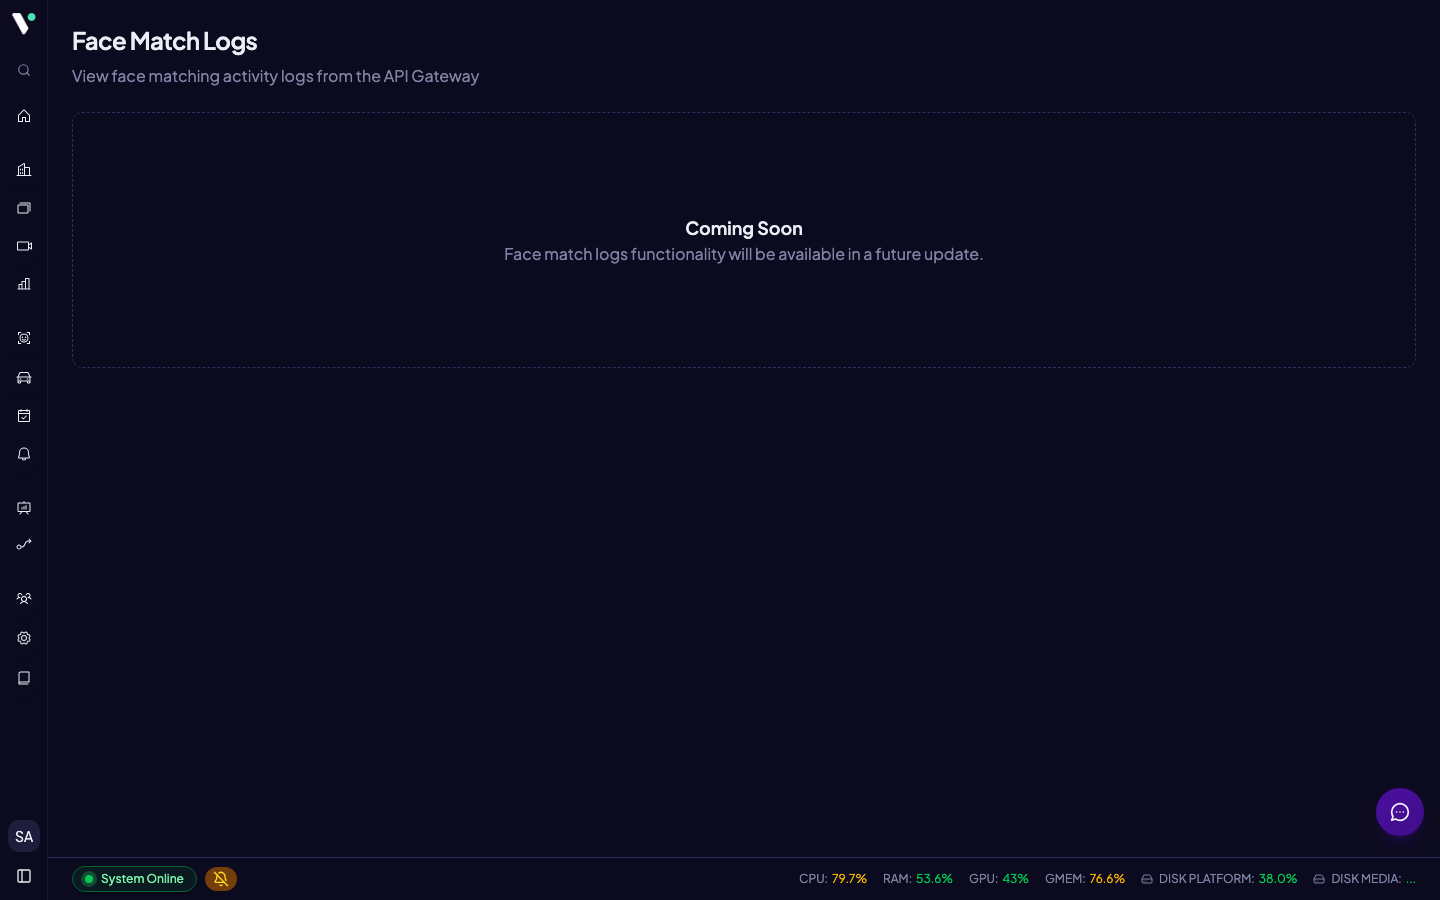Click the Coming Soon heading
Screen dimensions: 1440x900
pos(744,228)
